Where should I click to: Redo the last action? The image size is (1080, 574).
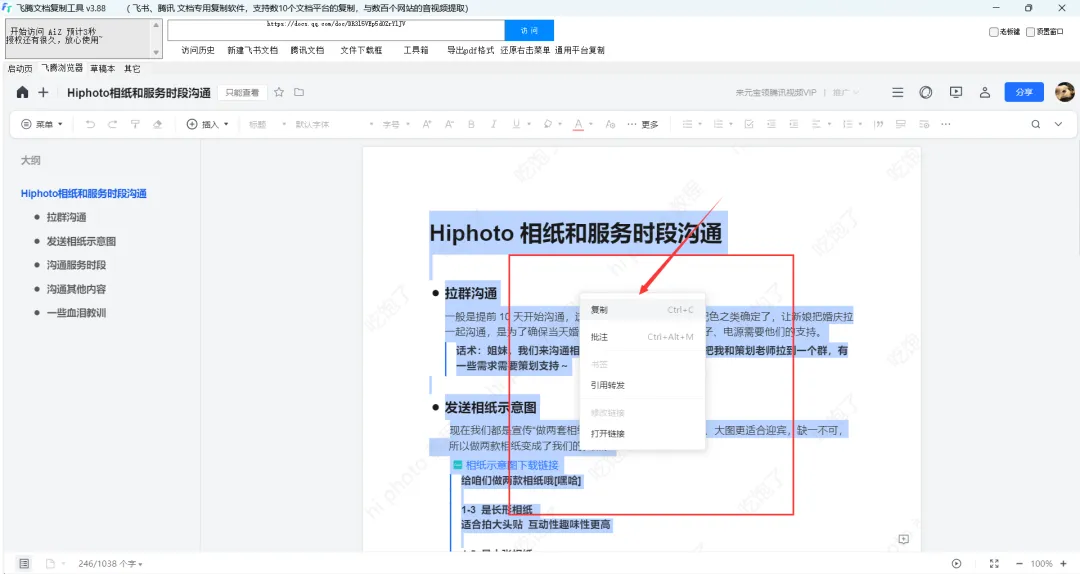[112, 124]
